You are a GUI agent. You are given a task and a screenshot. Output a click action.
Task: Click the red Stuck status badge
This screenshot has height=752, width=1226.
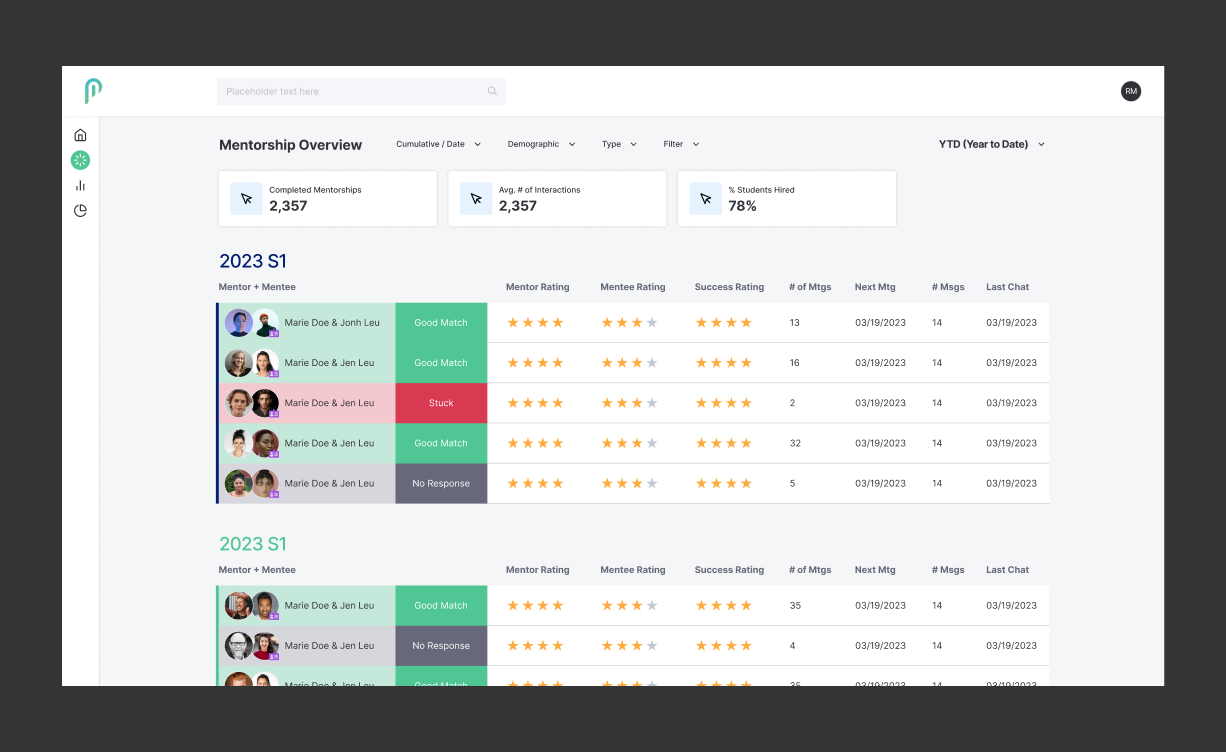point(441,403)
